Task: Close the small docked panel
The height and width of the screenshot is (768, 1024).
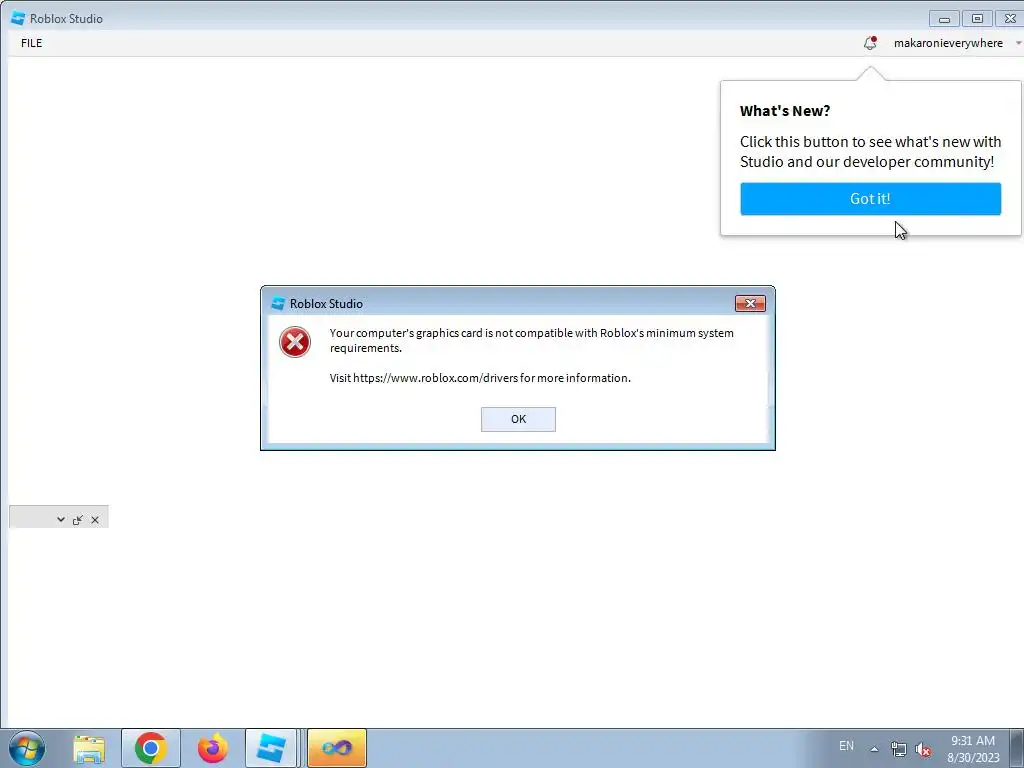Action: [x=95, y=520]
